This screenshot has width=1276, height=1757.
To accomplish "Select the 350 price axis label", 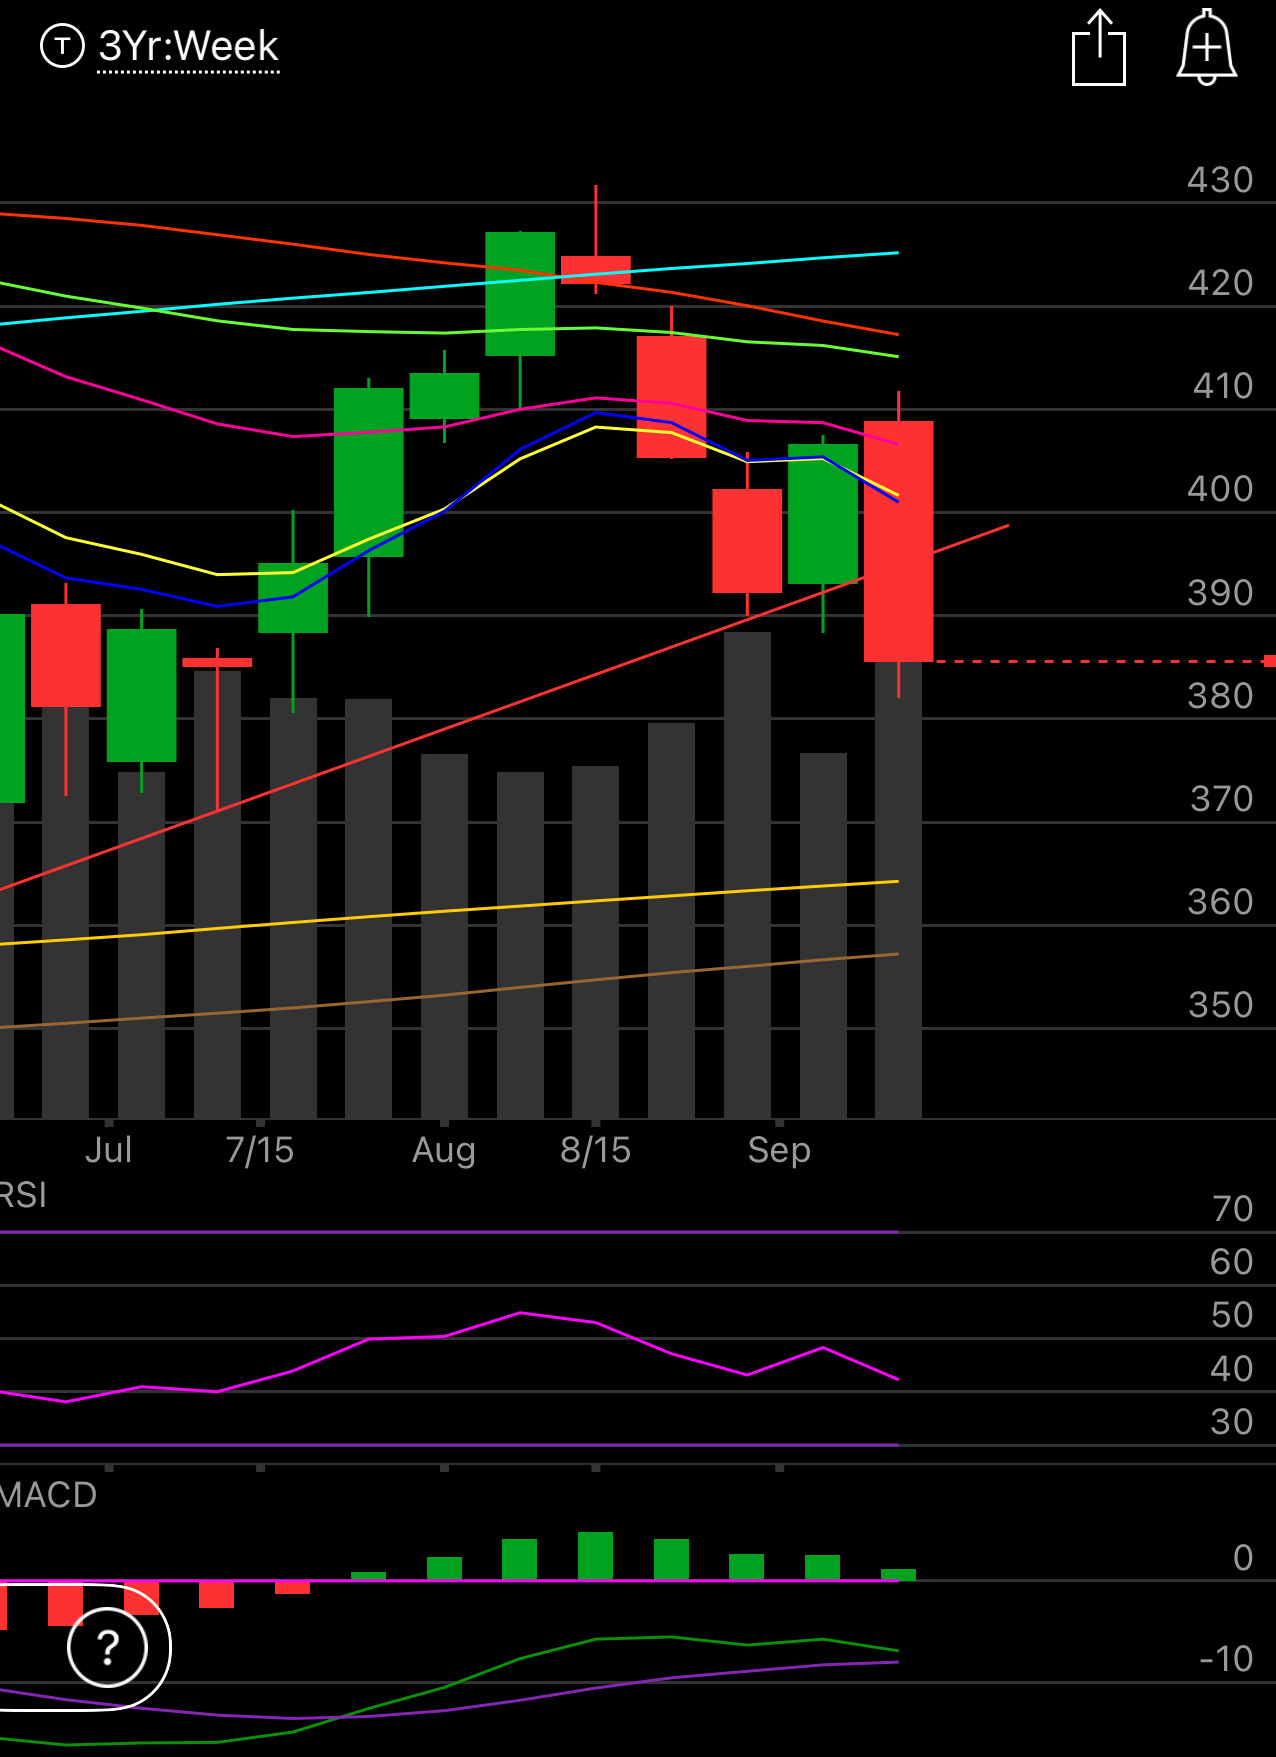I will pos(1220,1005).
